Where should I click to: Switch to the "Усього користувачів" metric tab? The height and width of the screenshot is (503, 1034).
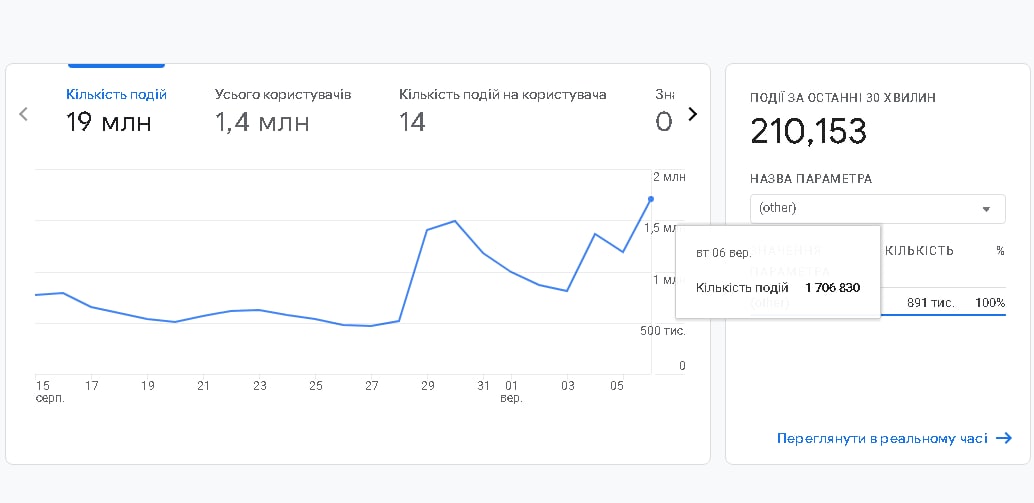283,109
